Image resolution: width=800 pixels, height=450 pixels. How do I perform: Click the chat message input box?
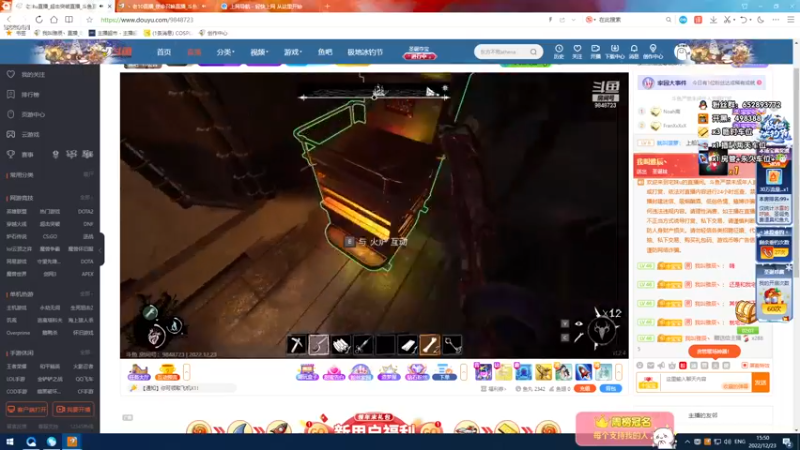tap(706, 381)
